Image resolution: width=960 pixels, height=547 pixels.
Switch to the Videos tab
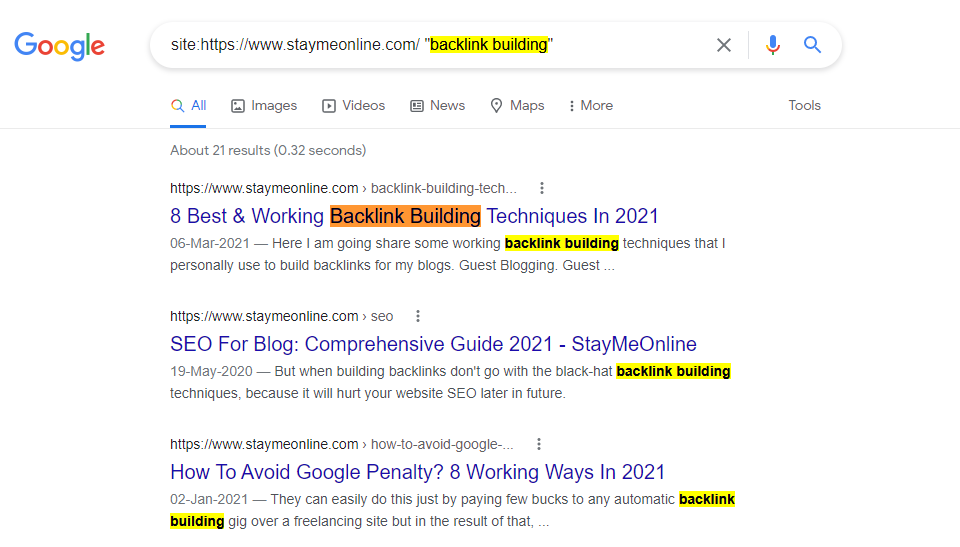[353, 105]
